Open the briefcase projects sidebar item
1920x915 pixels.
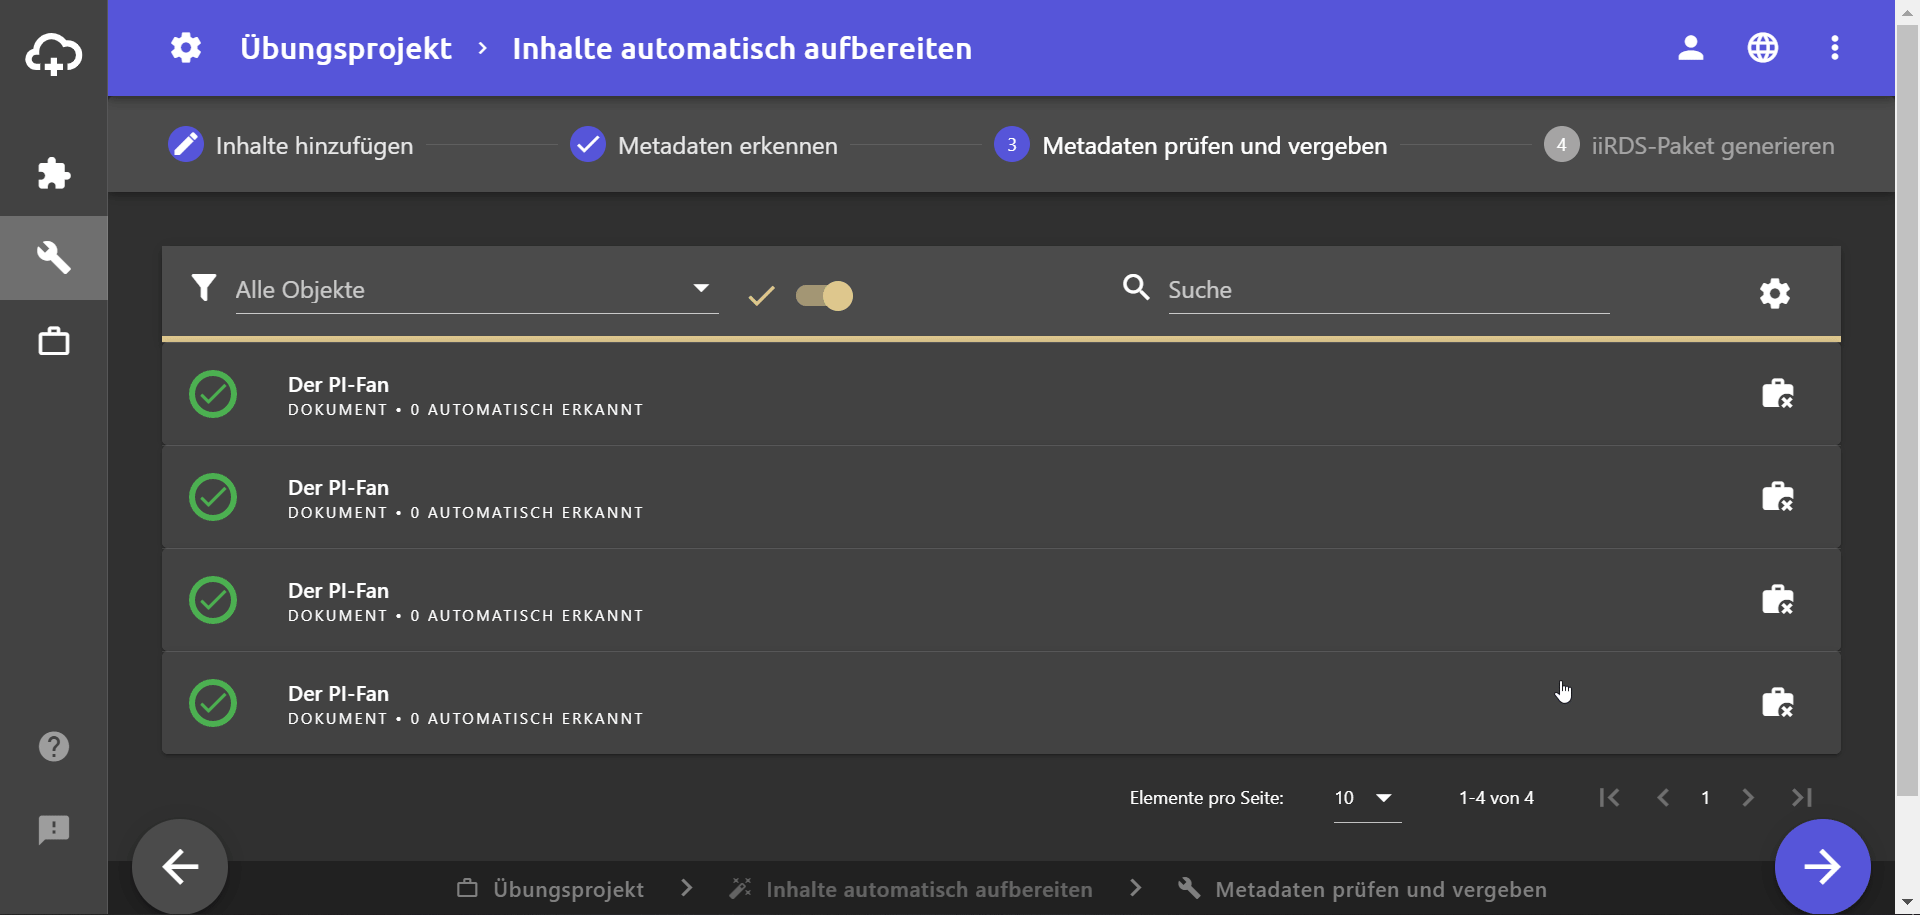[x=54, y=341]
